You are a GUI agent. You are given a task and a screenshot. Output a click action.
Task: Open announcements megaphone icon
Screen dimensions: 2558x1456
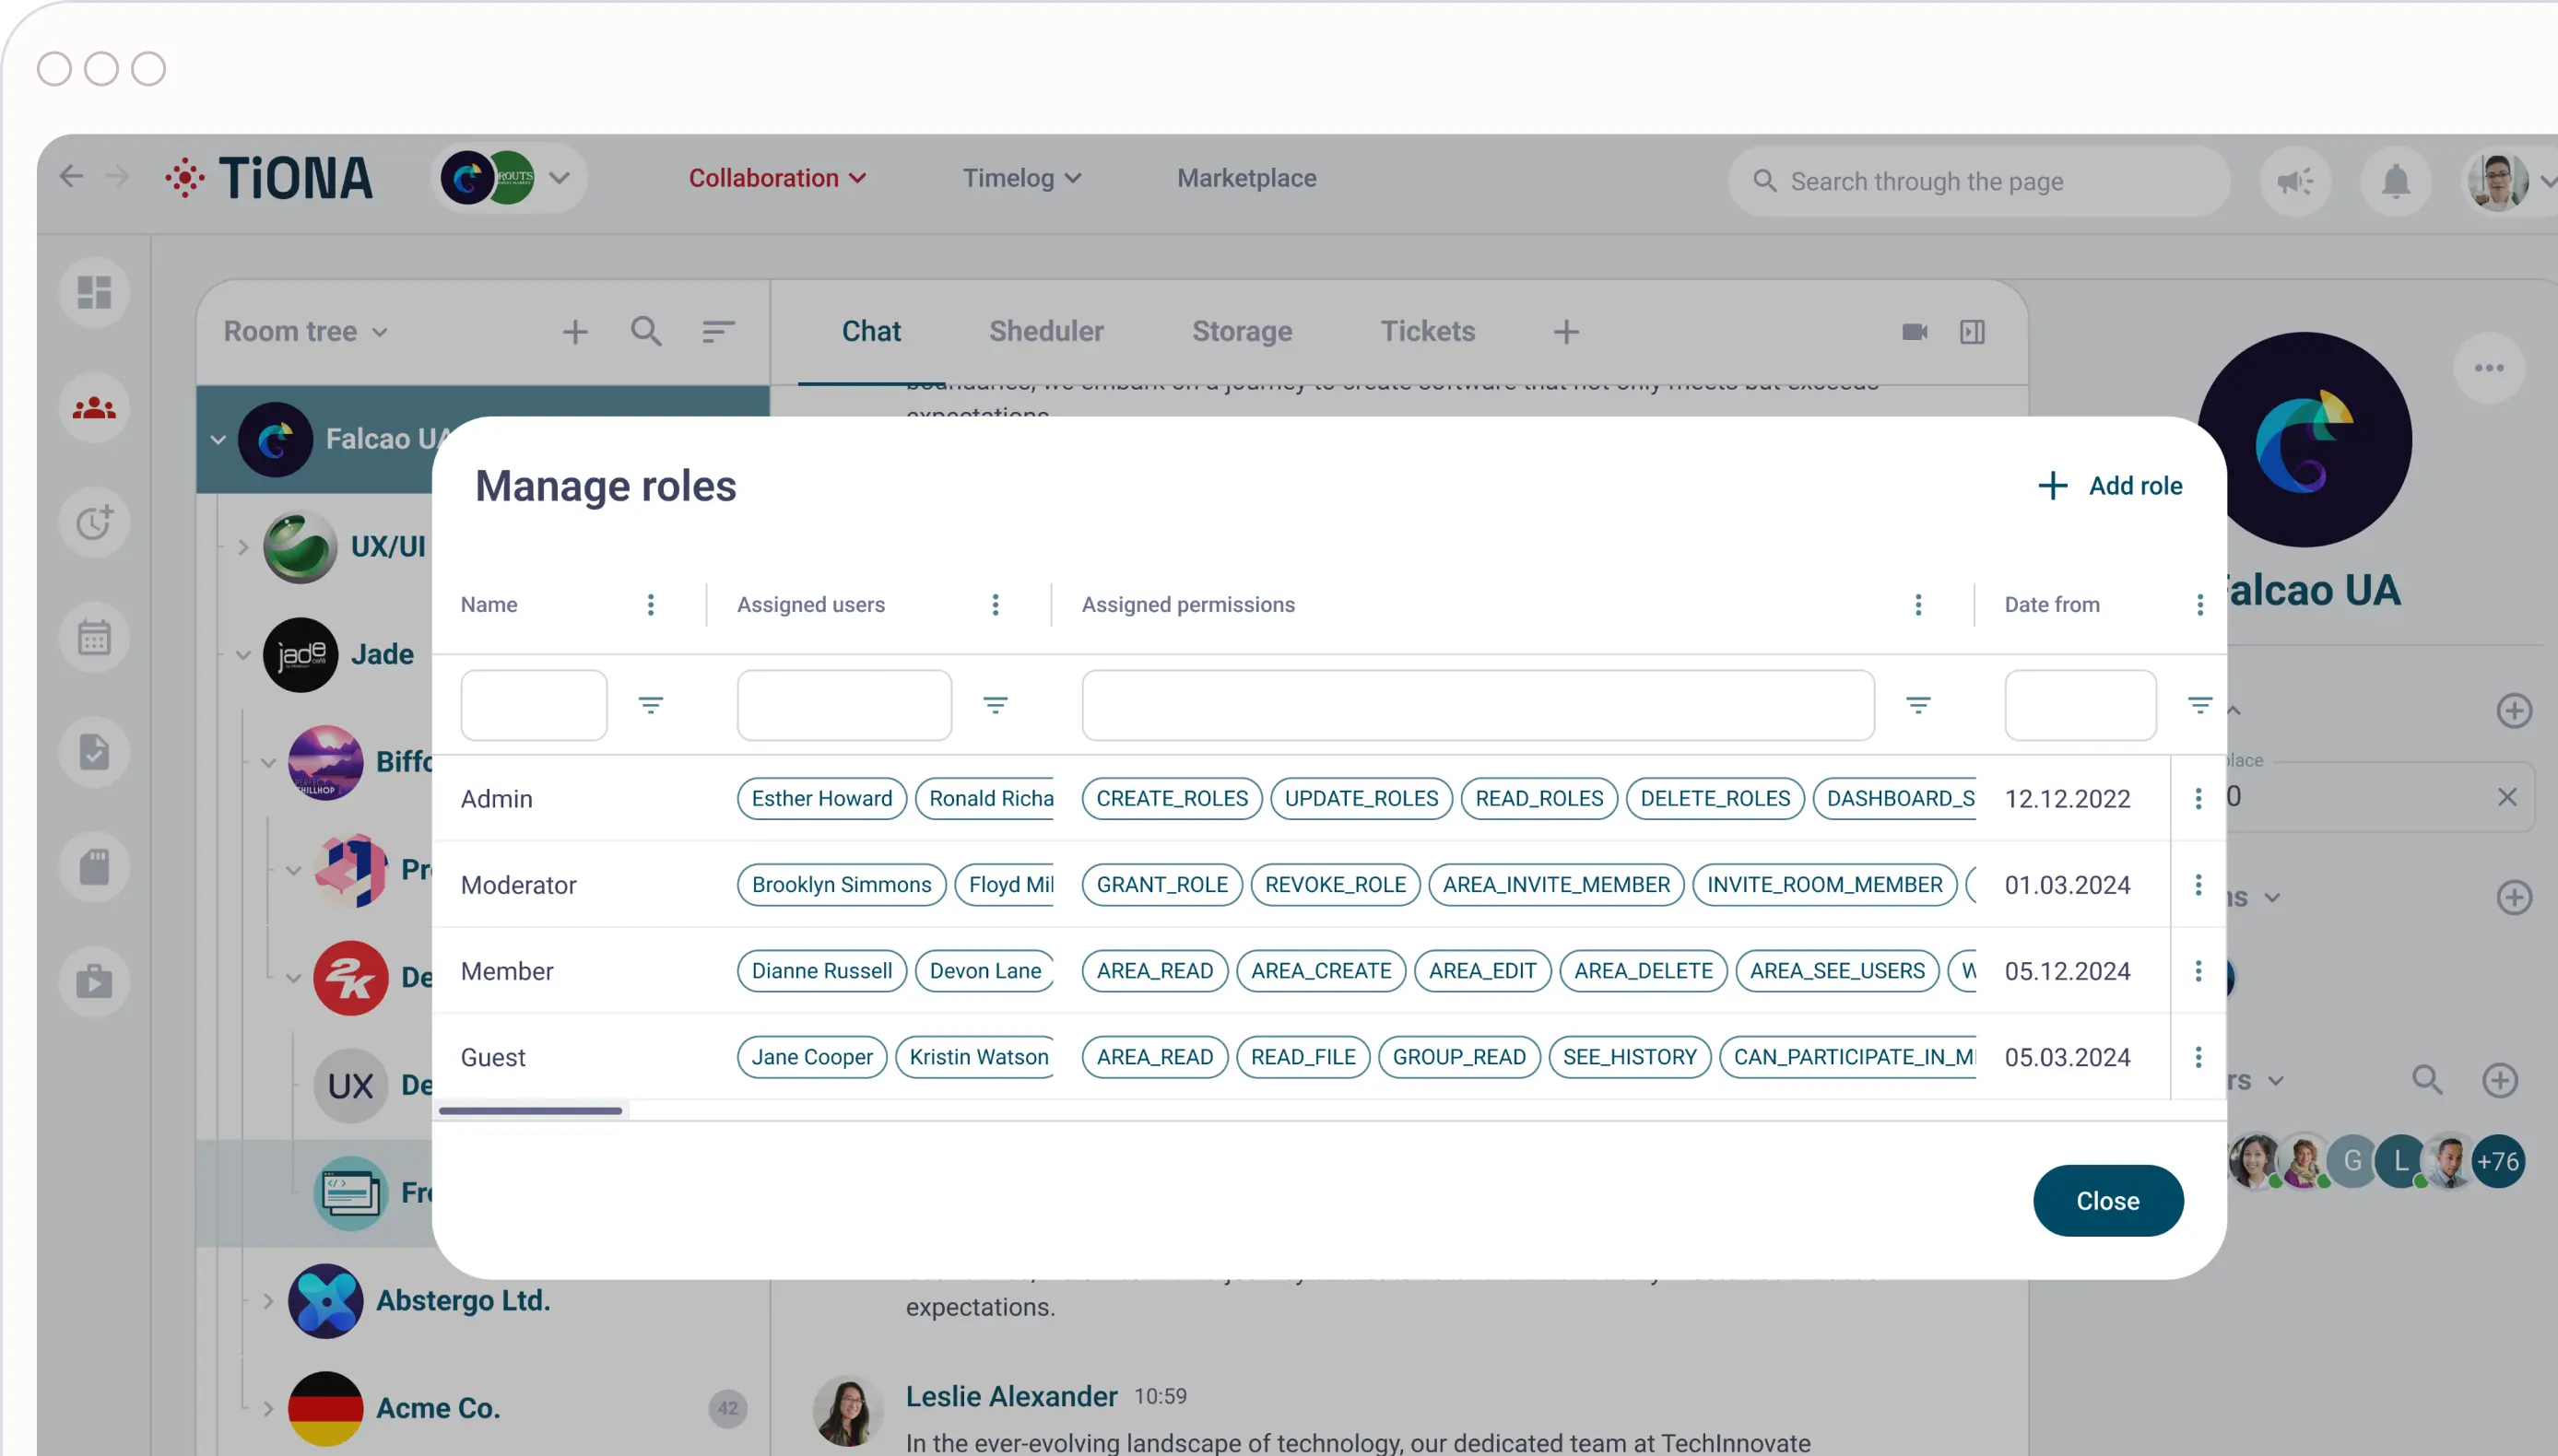click(2295, 181)
